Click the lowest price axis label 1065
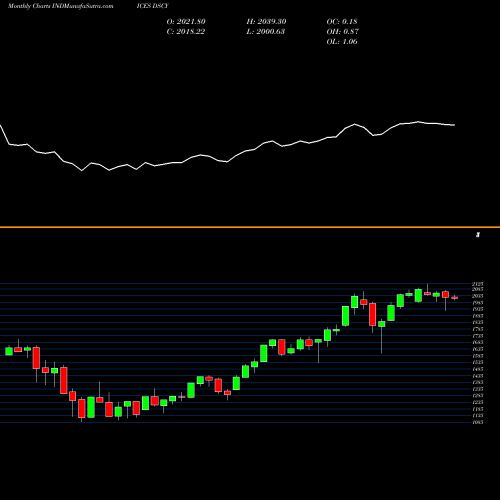Image resolution: width=500 pixels, height=500 pixels. (478, 422)
